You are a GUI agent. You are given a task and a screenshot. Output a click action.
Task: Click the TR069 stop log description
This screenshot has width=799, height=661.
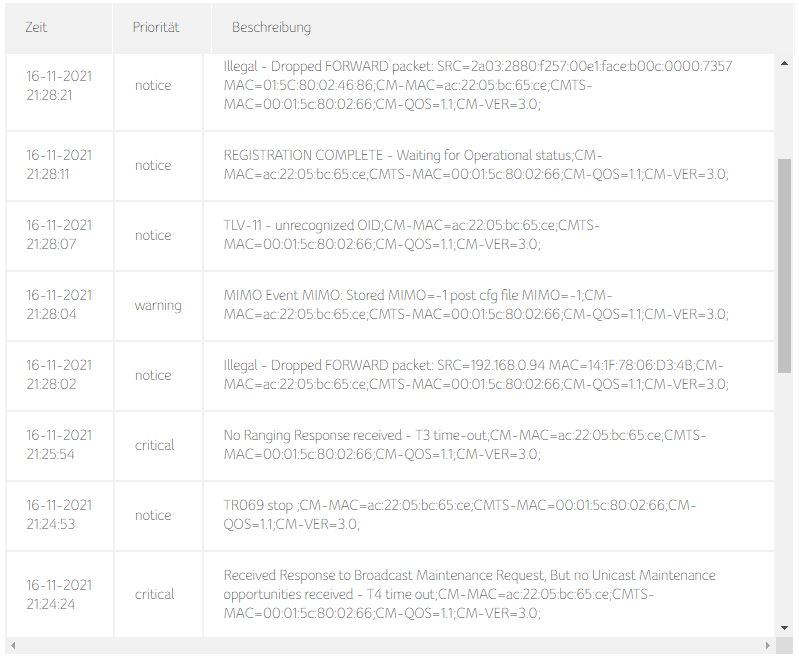click(x=460, y=515)
